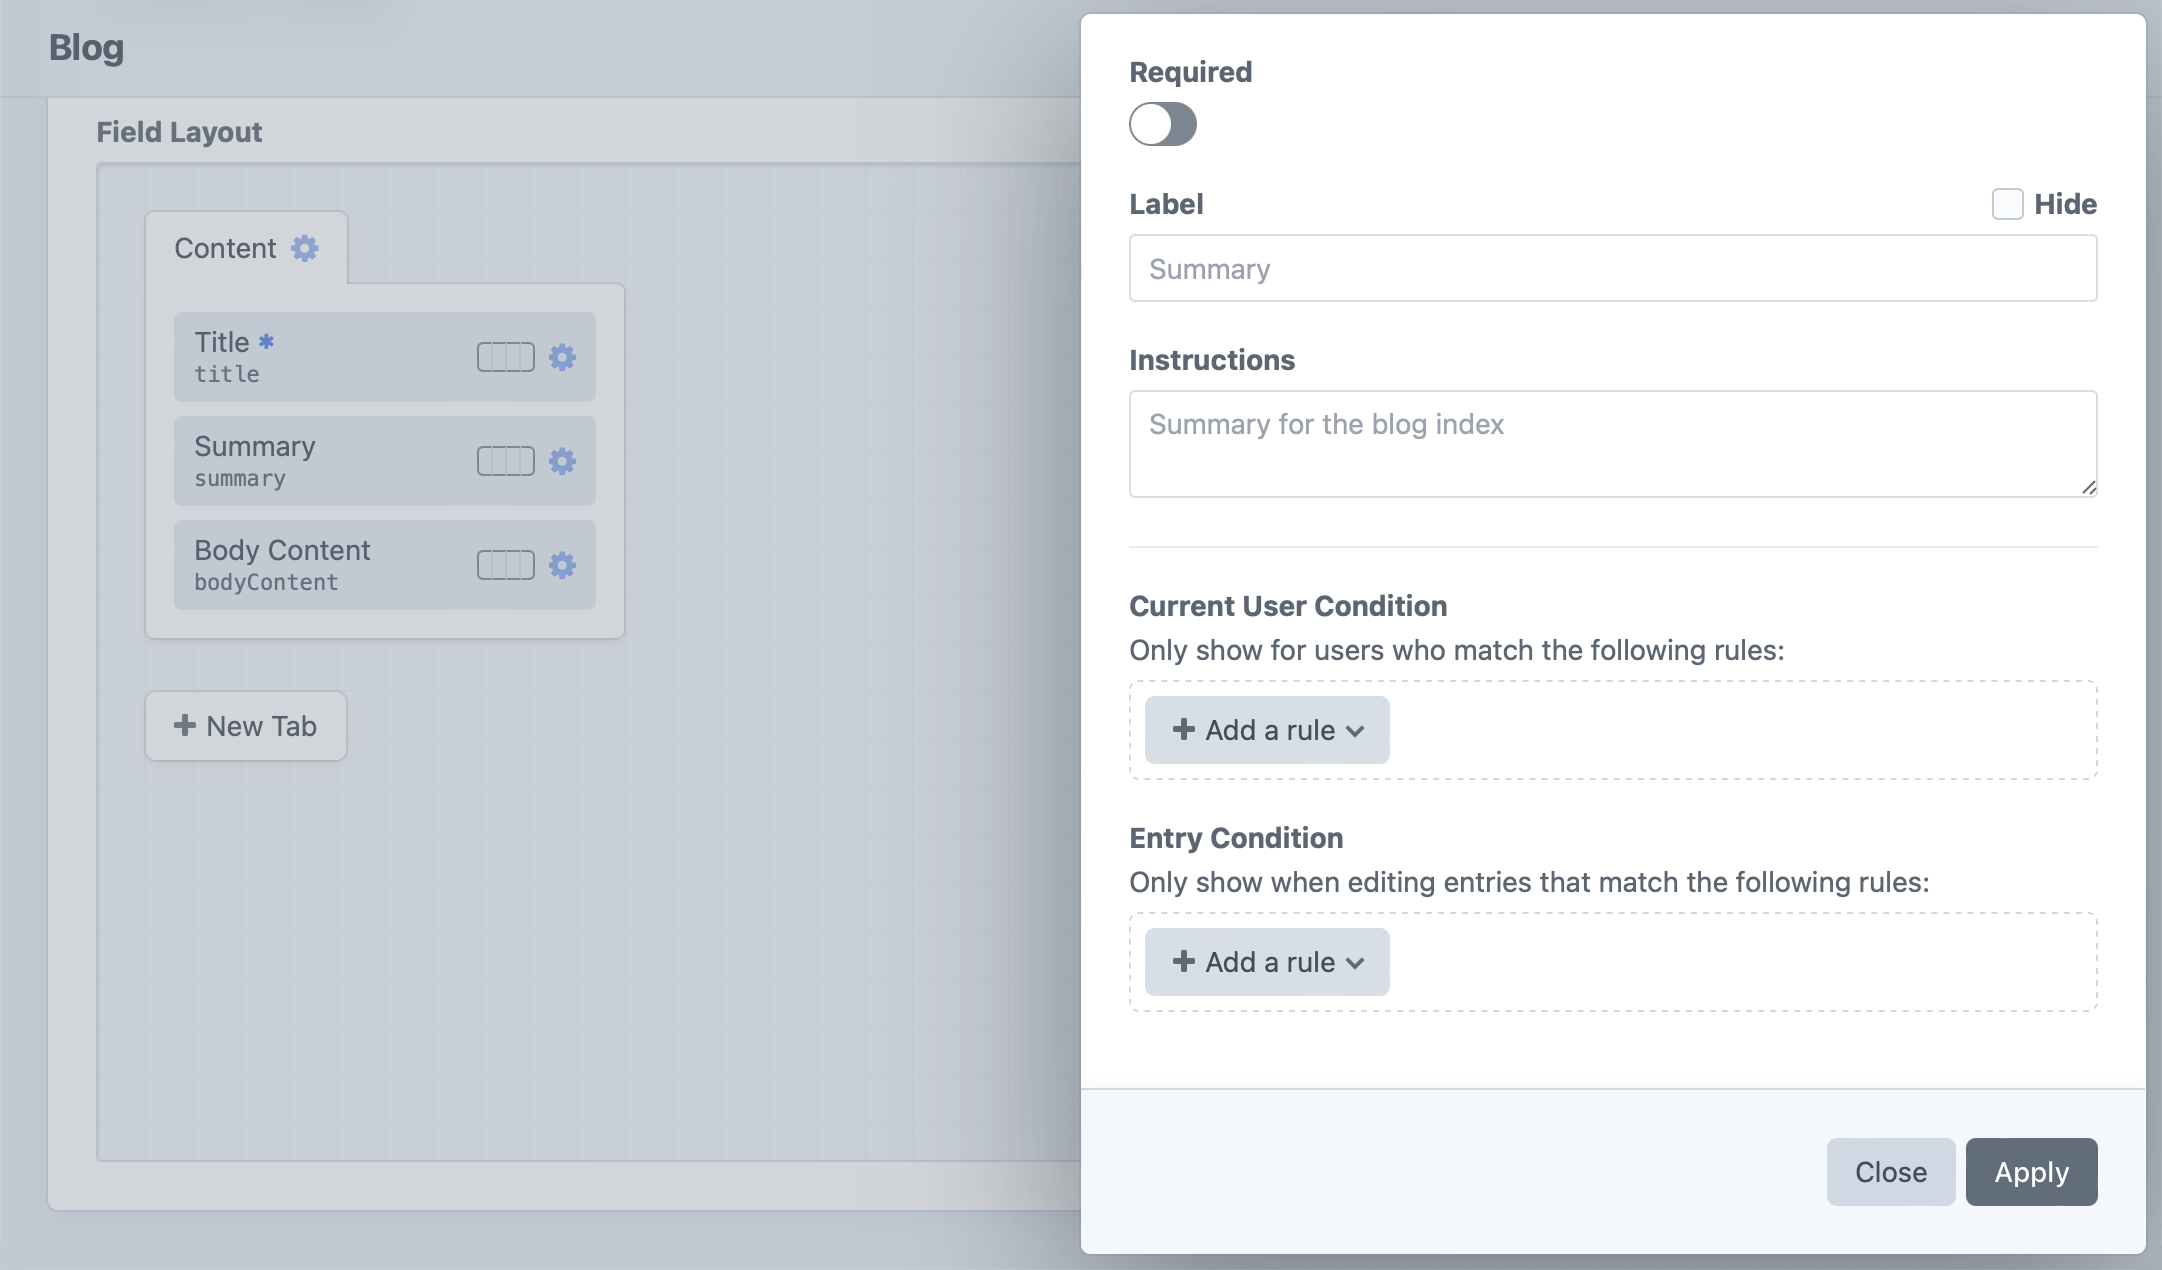Screen dimensions: 2162x1270
Task: Open the Title field settings gear
Action: click(x=563, y=356)
